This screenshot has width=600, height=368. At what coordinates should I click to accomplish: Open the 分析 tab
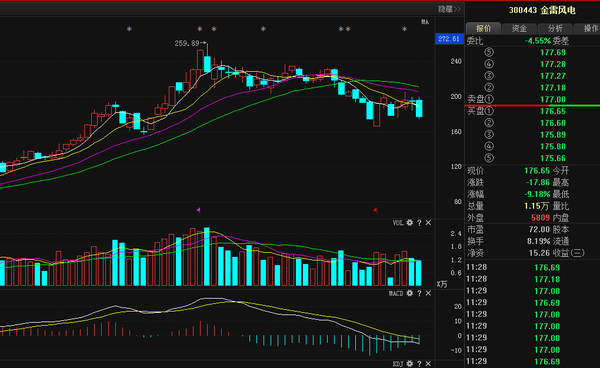tap(555, 28)
